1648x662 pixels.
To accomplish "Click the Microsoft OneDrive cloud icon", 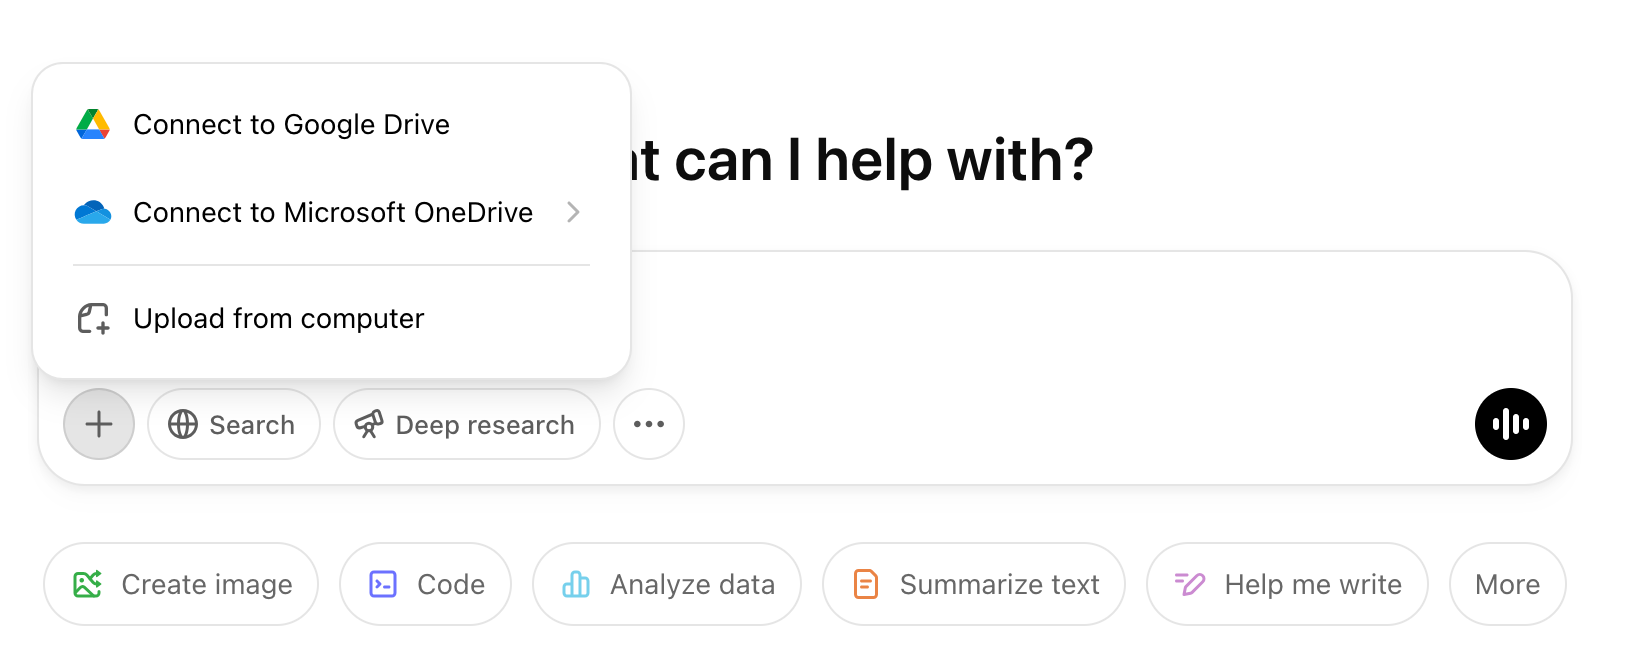I will click(92, 212).
